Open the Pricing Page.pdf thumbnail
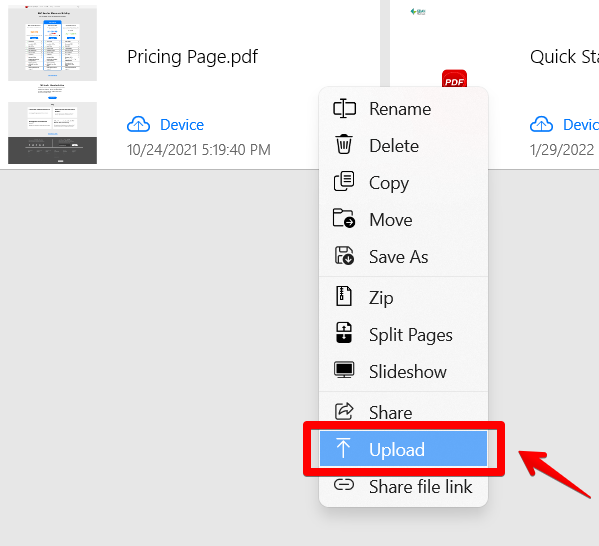 click(52, 84)
